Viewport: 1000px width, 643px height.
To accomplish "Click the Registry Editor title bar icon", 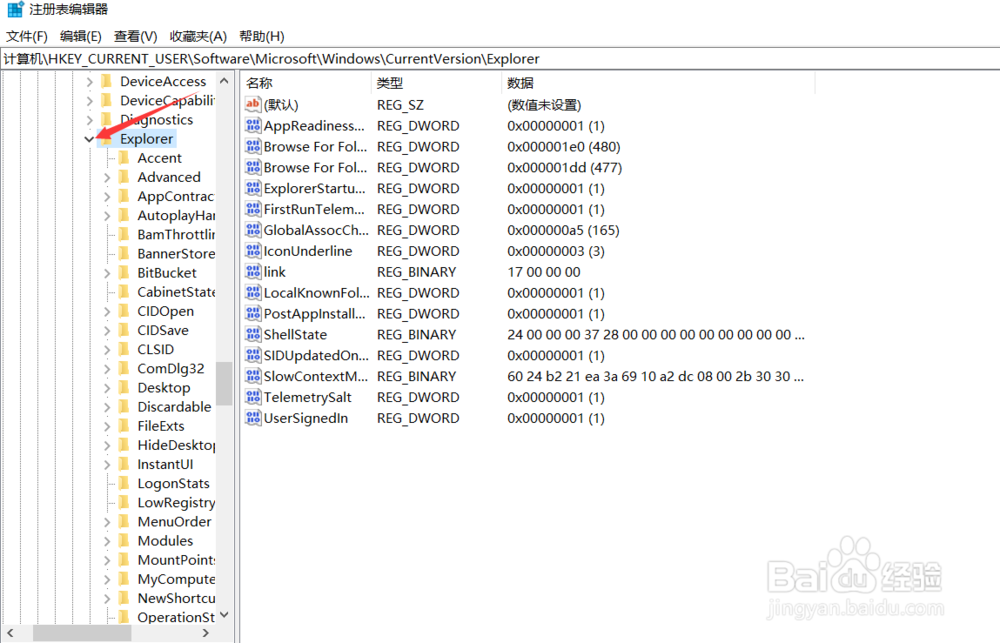I will point(15,10).
